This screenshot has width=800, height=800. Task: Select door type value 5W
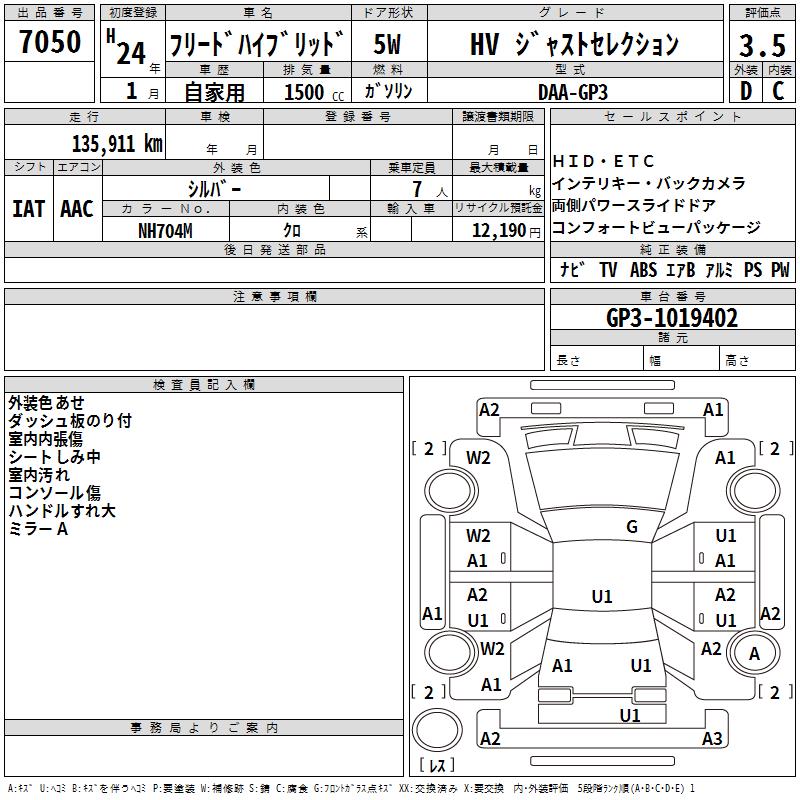pos(387,44)
